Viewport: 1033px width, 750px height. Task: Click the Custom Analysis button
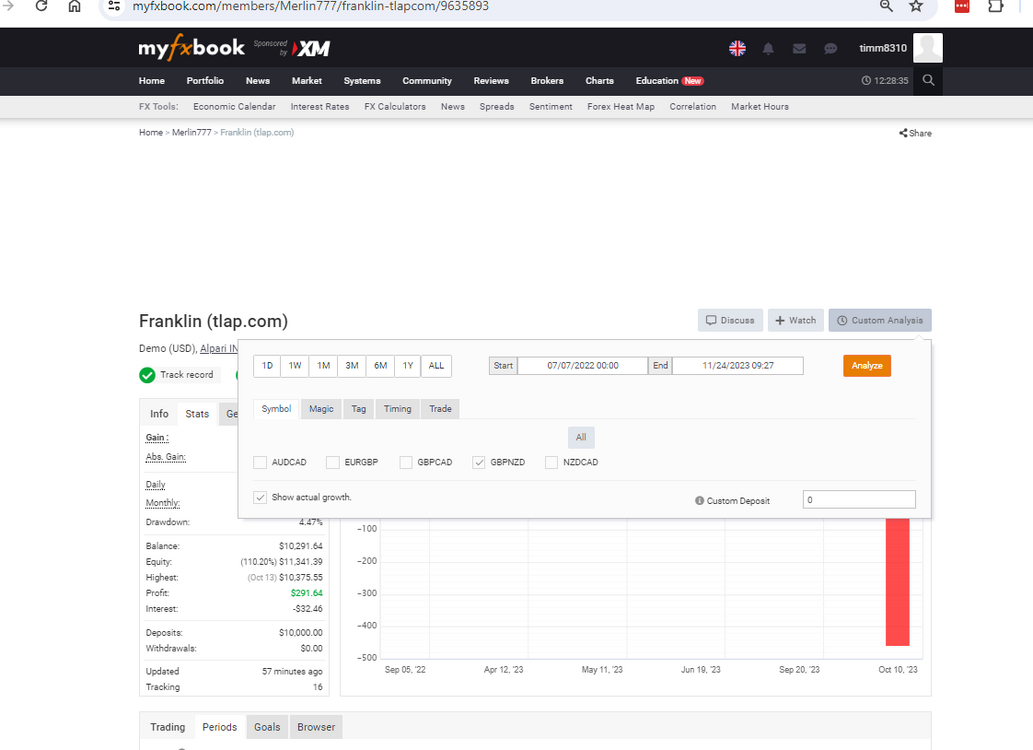[879, 320]
